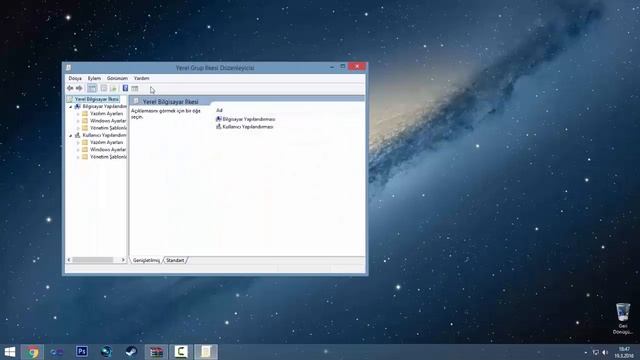Select Yönetim Şablonları under Bilgisayar Yapılandırması
This screenshot has width=640, height=360.
tap(108, 128)
